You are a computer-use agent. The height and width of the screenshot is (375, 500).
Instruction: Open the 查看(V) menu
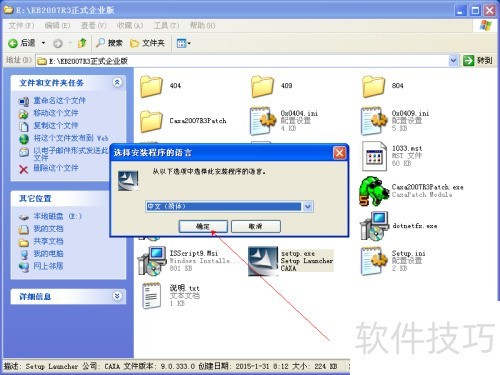pyautogui.click(x=94, y=25)
